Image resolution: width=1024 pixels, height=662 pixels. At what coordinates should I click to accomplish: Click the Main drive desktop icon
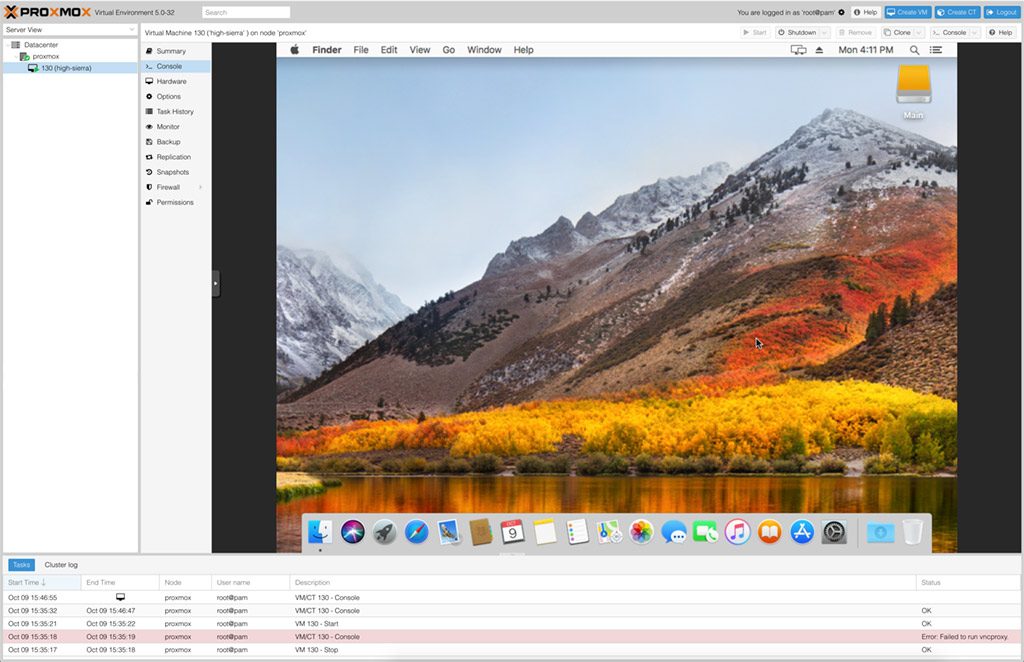(913, 90)
